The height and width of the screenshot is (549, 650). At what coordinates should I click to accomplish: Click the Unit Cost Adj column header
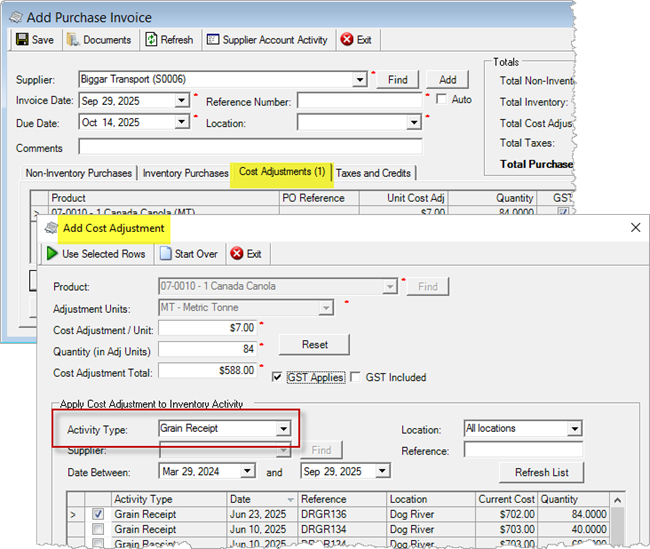(x=403, y=198)
